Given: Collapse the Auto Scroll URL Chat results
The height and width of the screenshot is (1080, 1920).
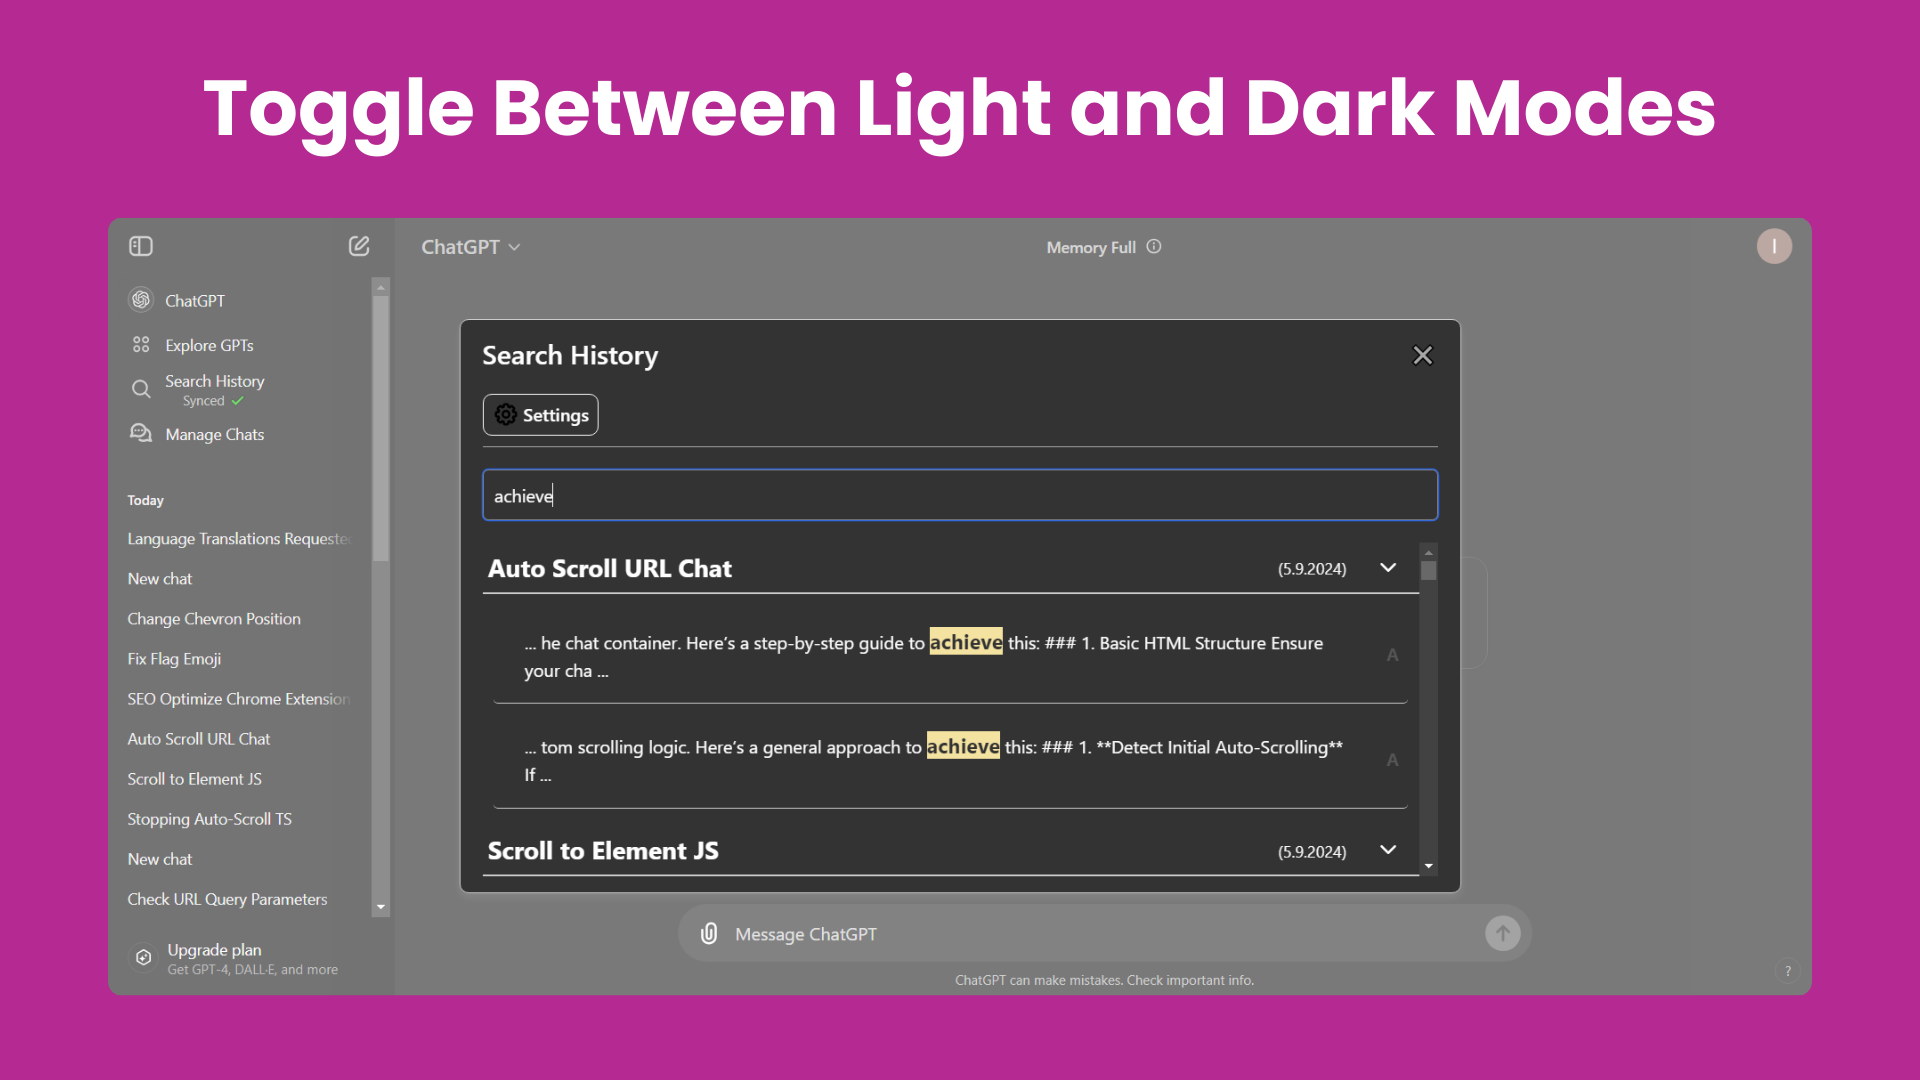Looking at the screenshot, I should (x=1388, y=568).
